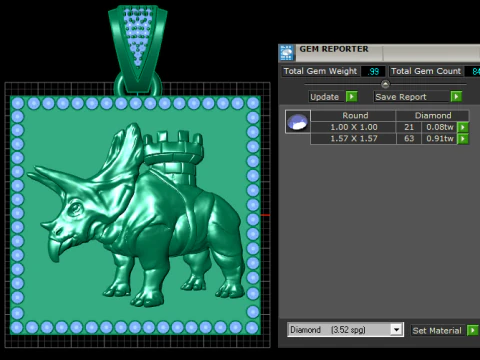
Task: Click the Set Material button
Action: click(x=438, y=330)
